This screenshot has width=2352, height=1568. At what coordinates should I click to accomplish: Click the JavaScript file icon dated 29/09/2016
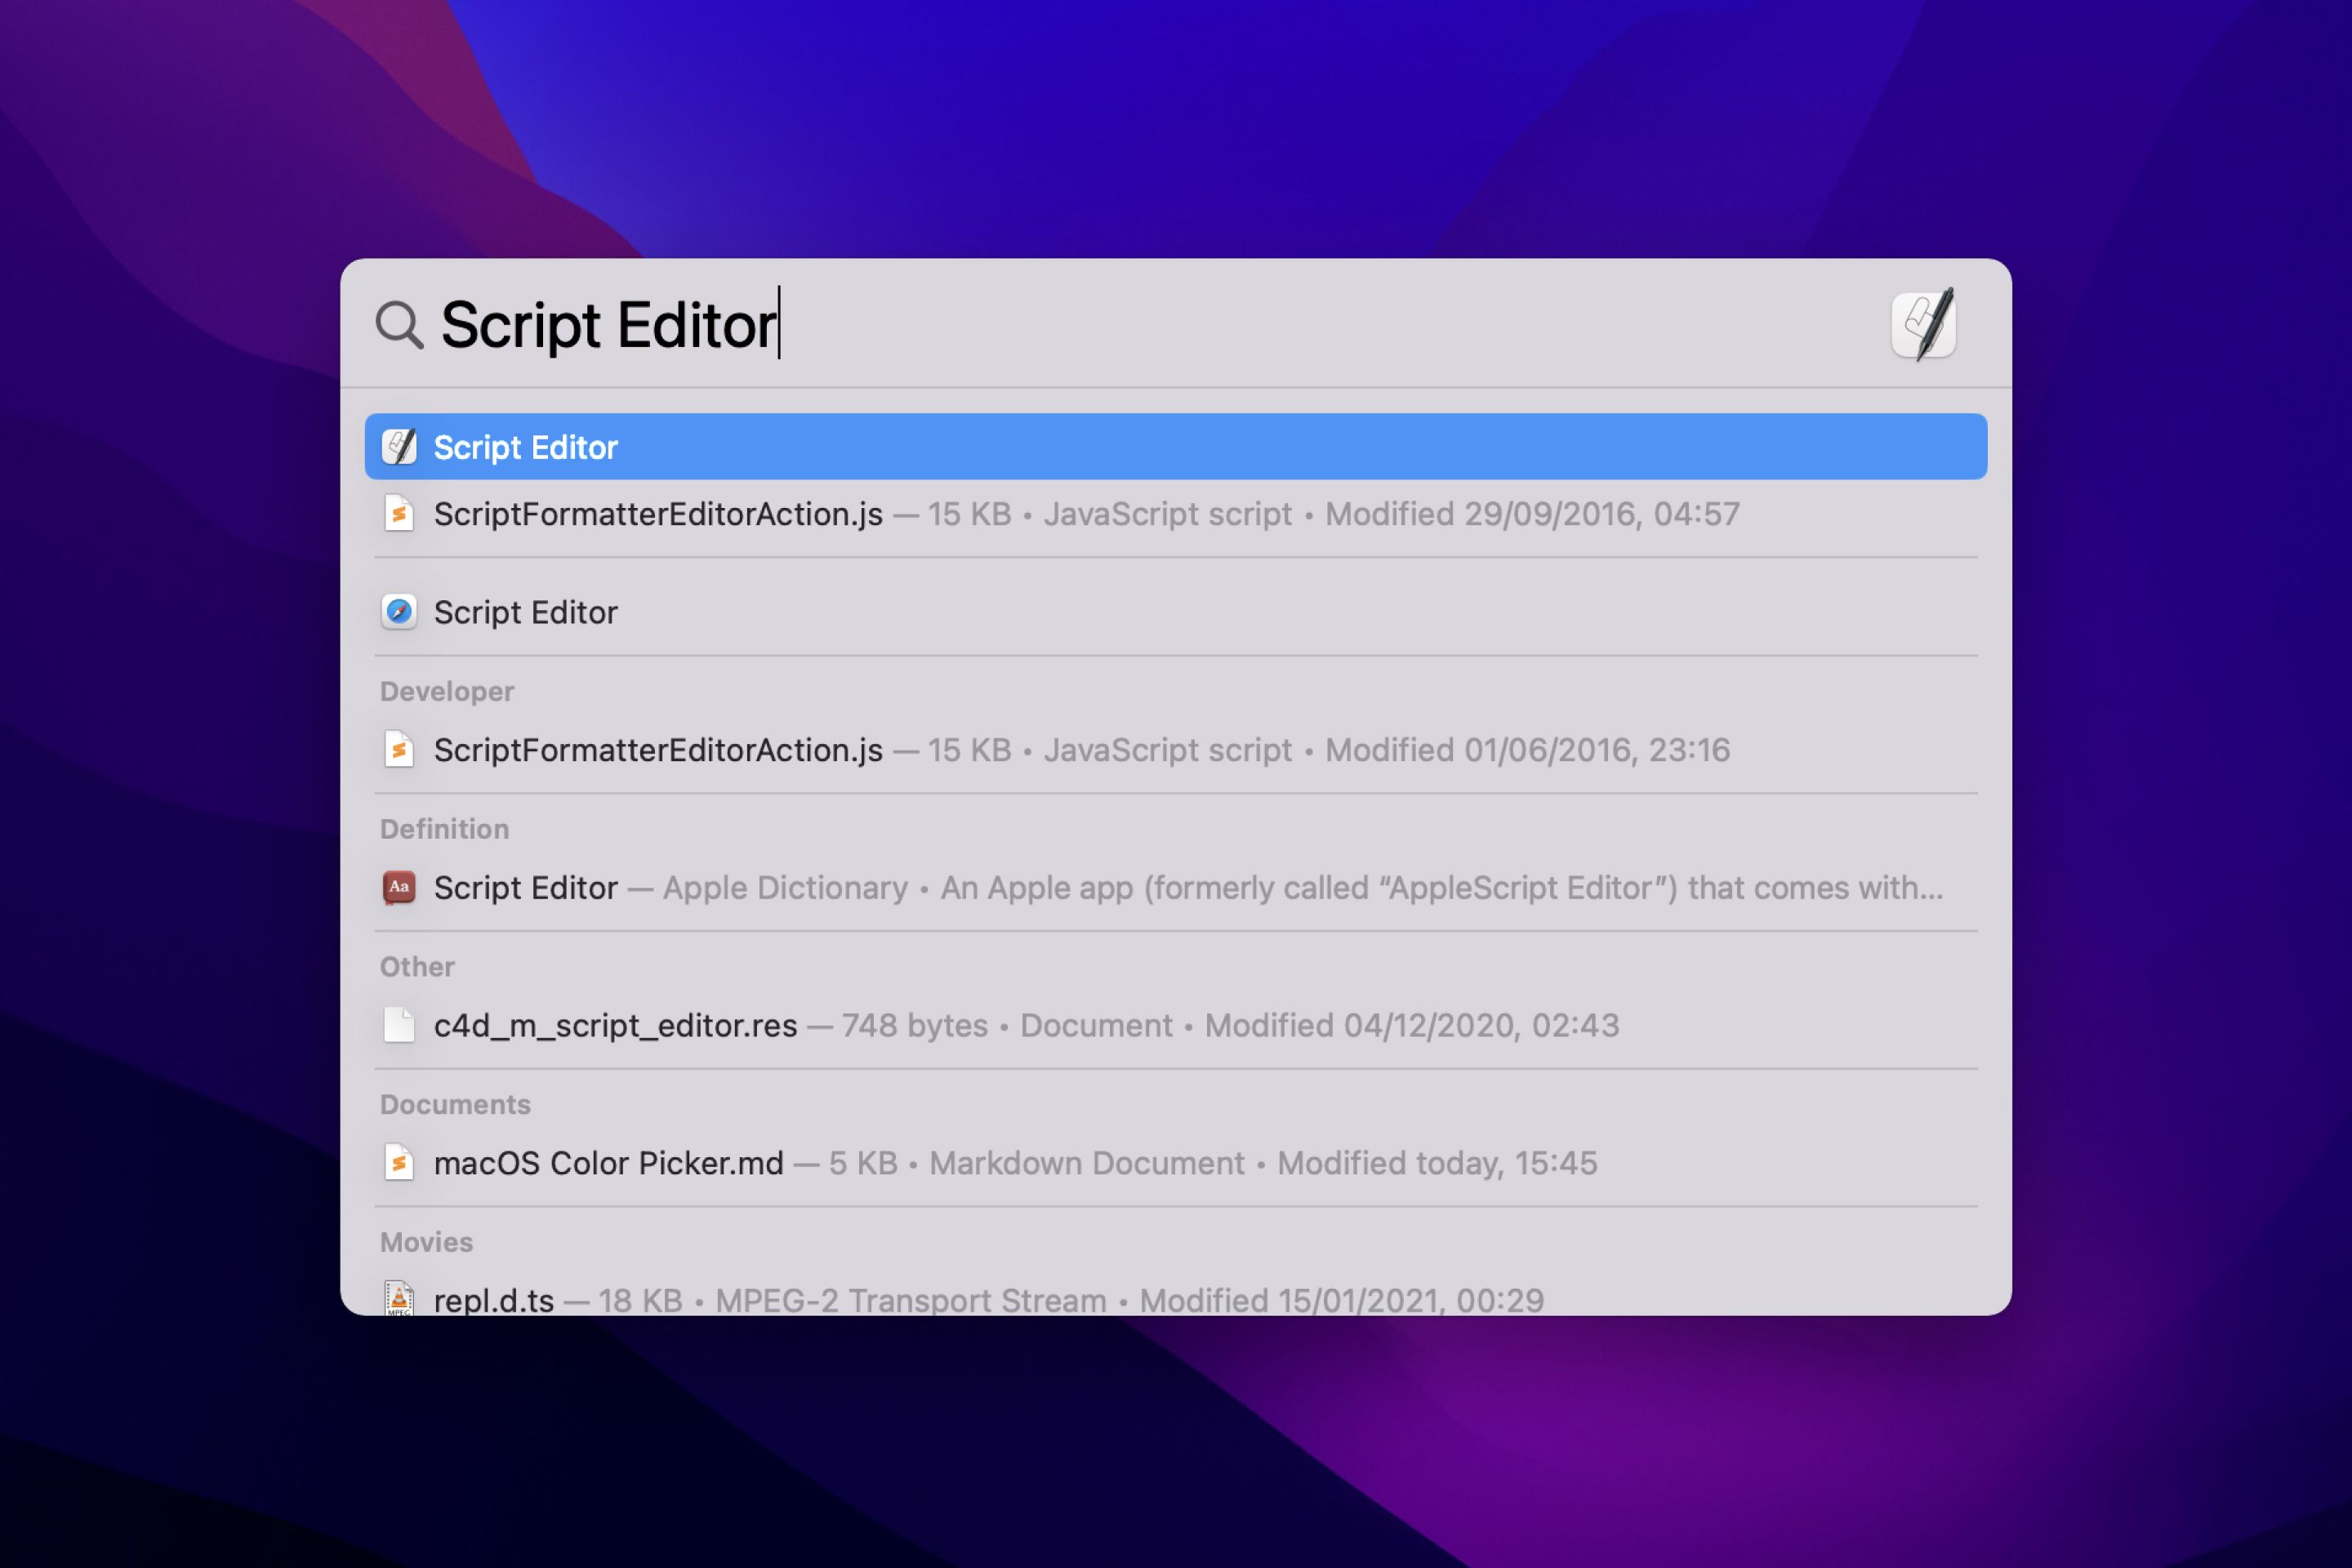point(399,514)
